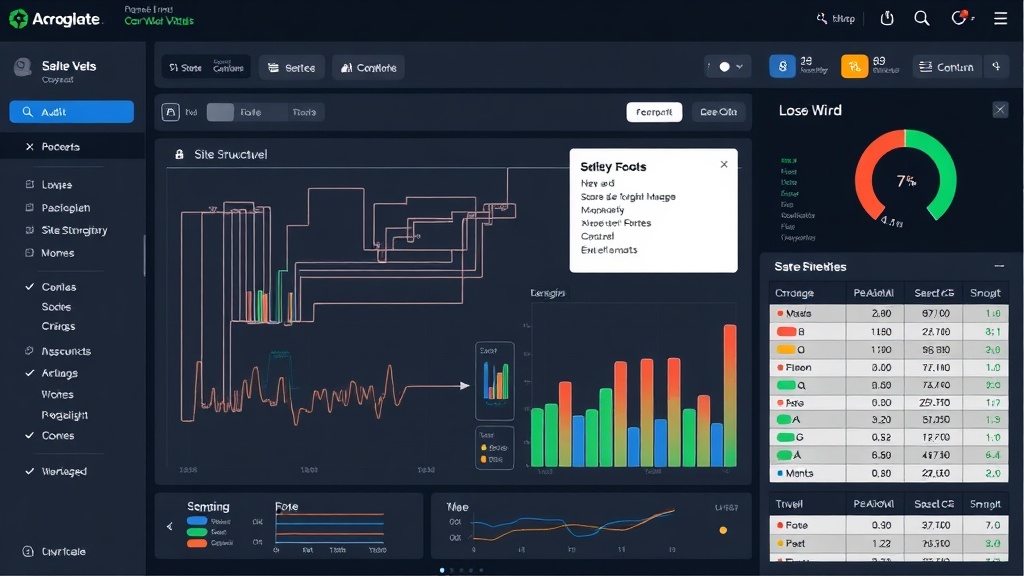
Task: Click the Acroglate logo icon
Action: [x=18, y=19]
